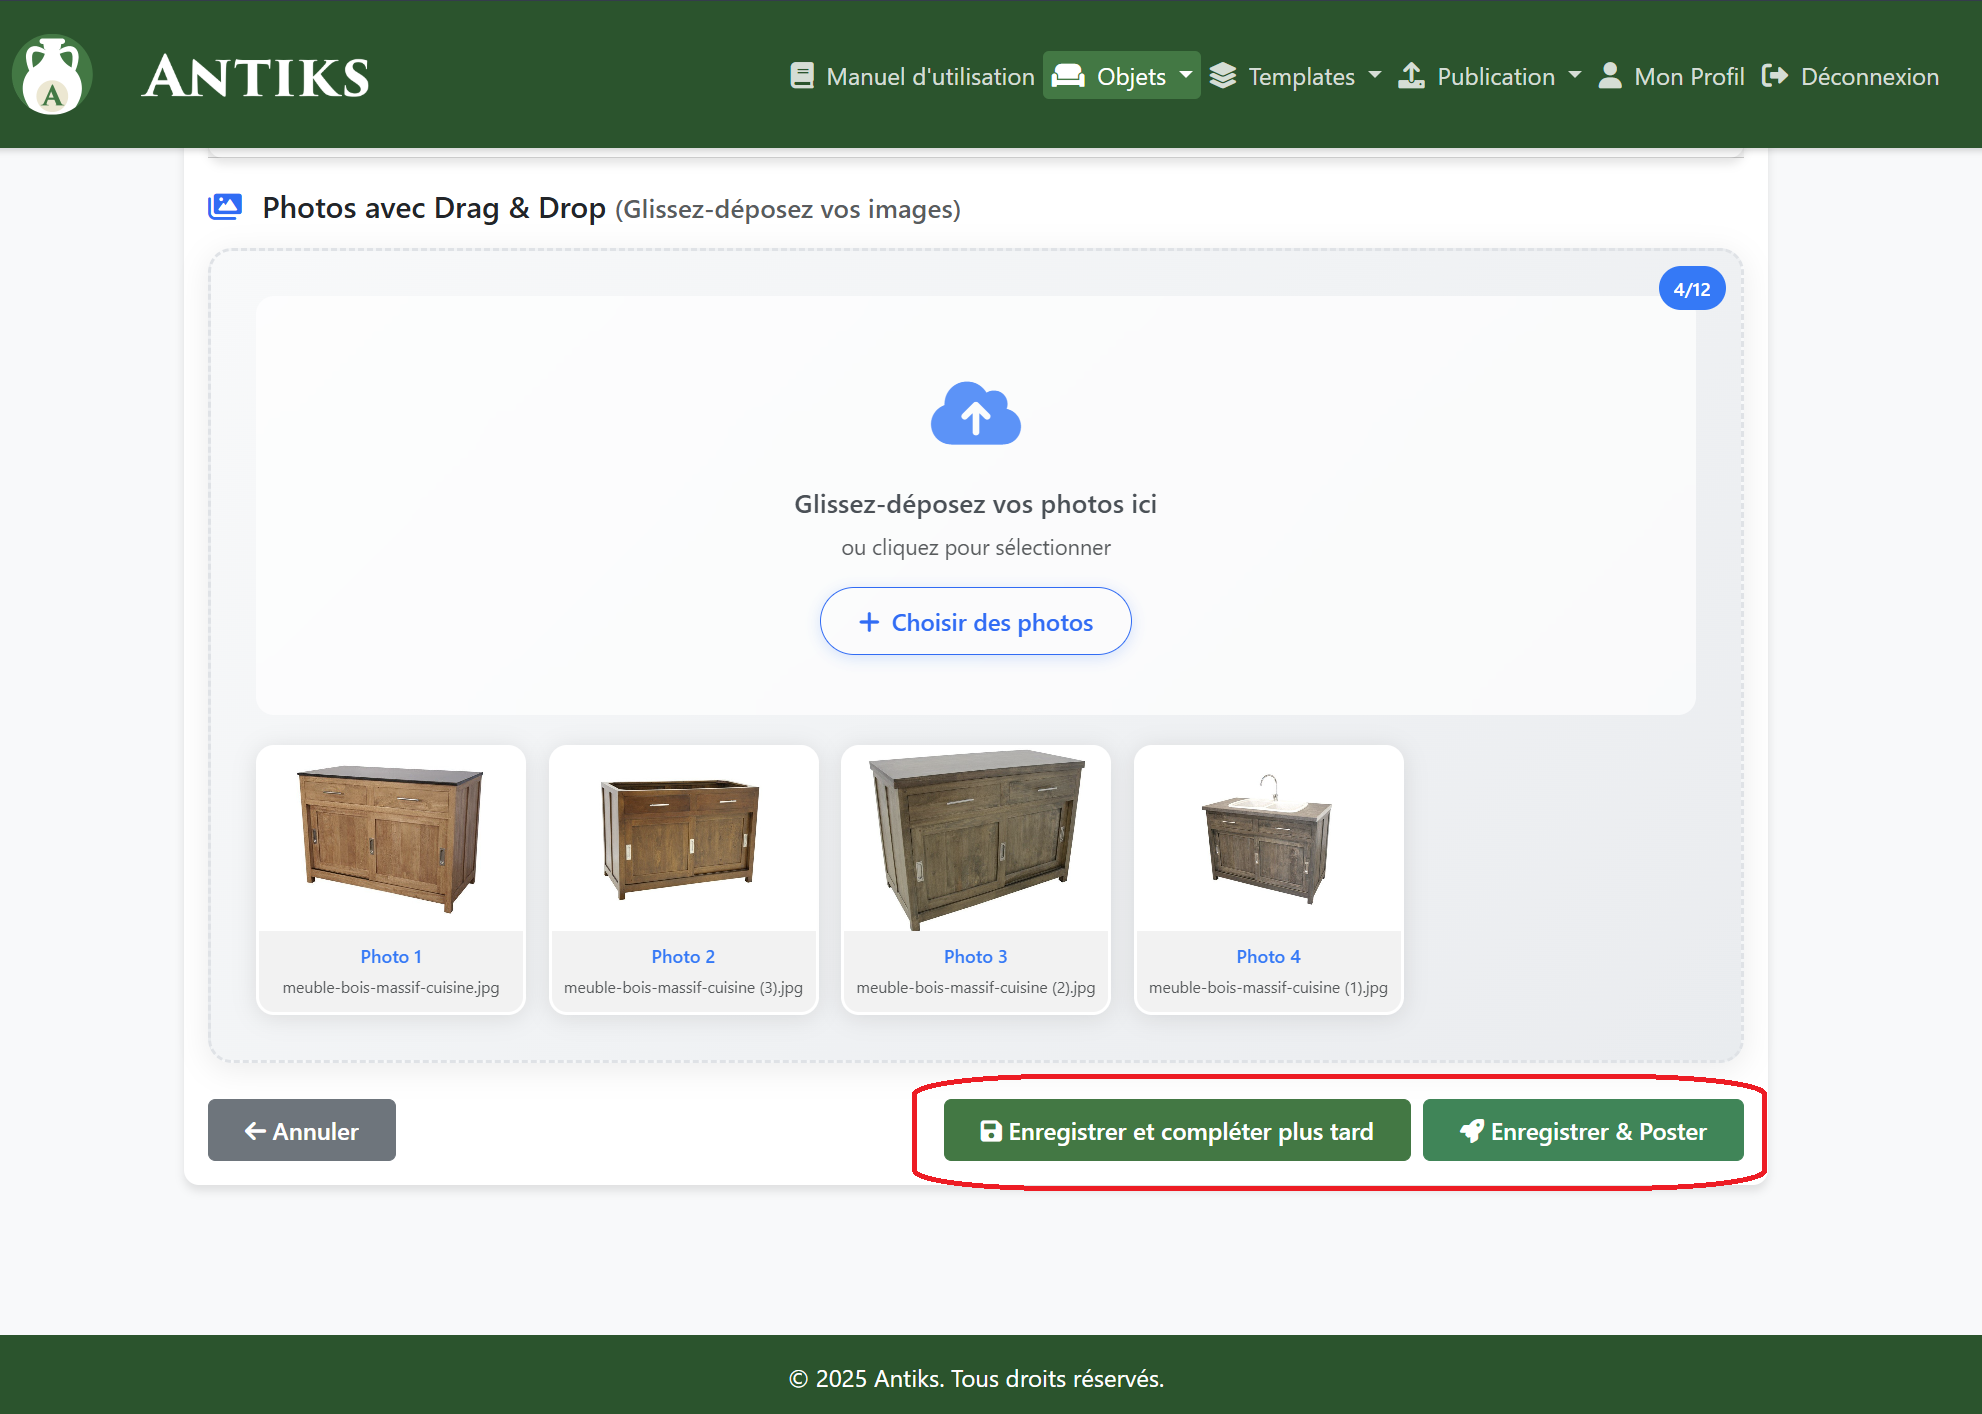The height and width of the screenshot is (1414, 1982).
Task: Click the Mon Profil user icon
Action: [1609, 76]
